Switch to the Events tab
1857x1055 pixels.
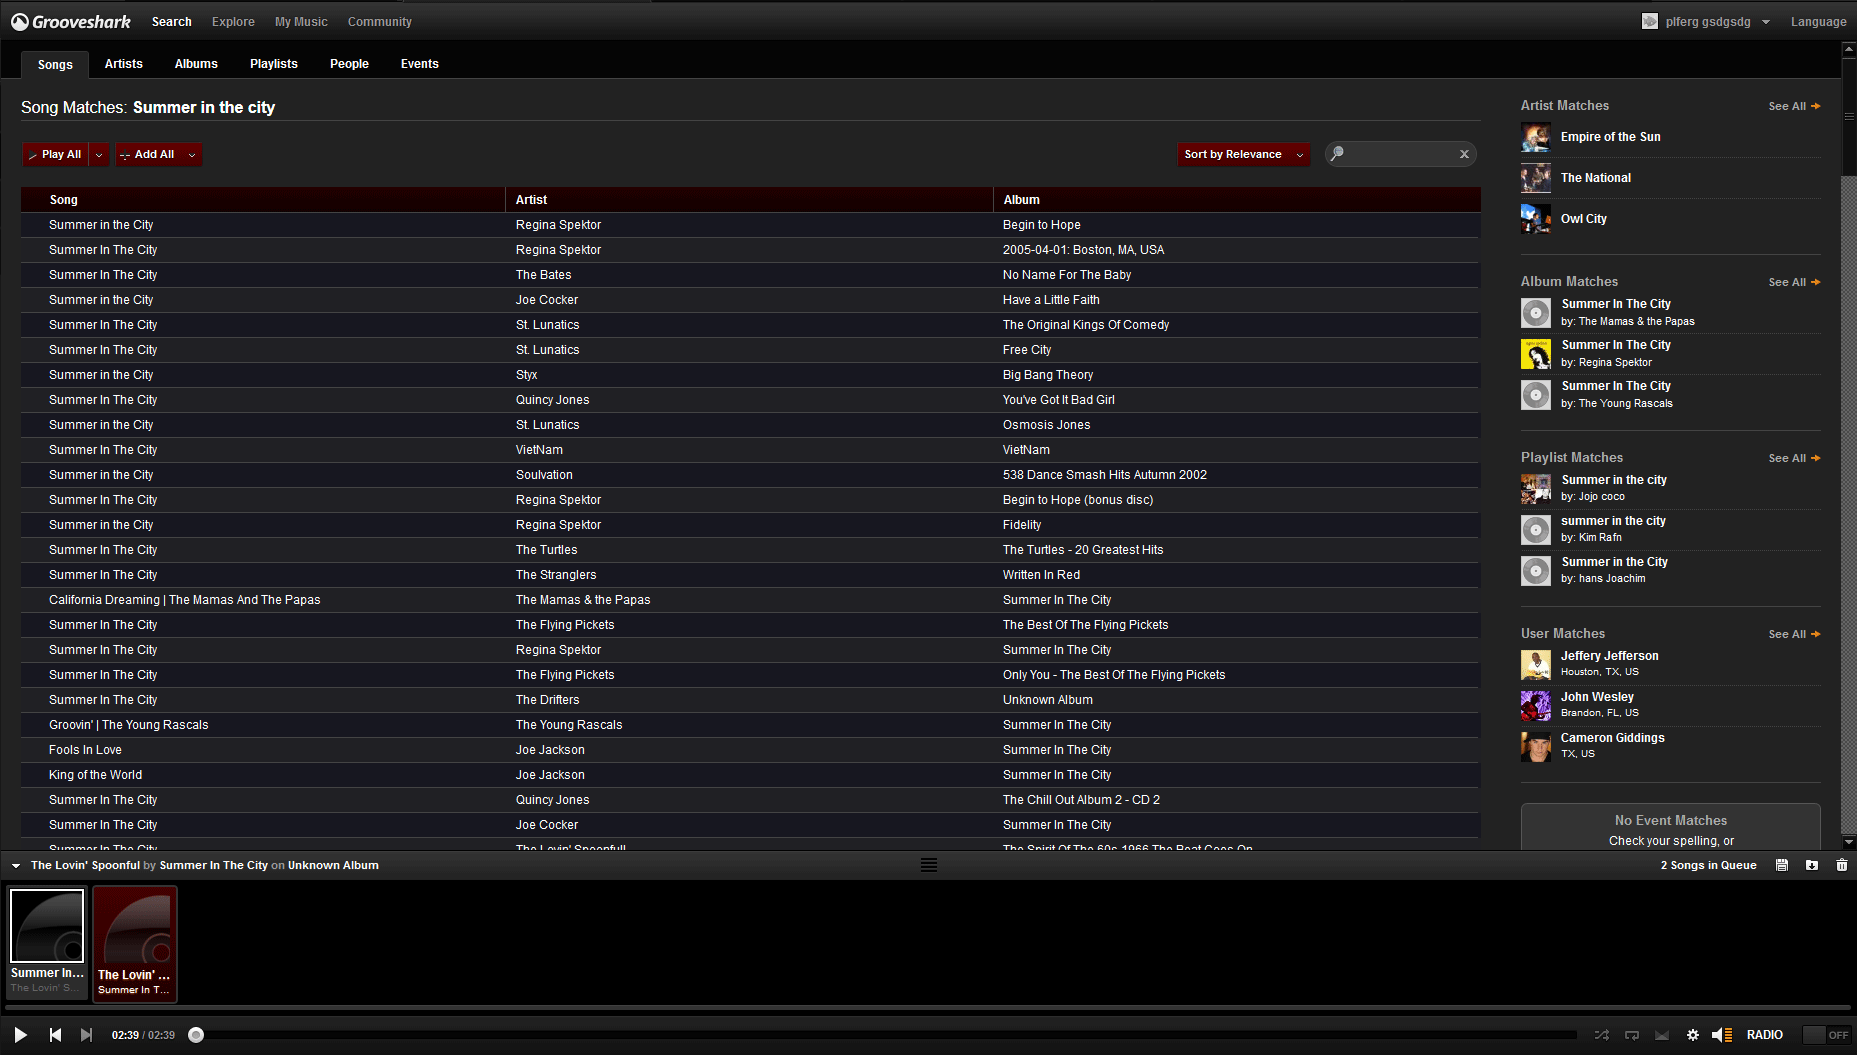pyautogui.click(x=420, y=64)
